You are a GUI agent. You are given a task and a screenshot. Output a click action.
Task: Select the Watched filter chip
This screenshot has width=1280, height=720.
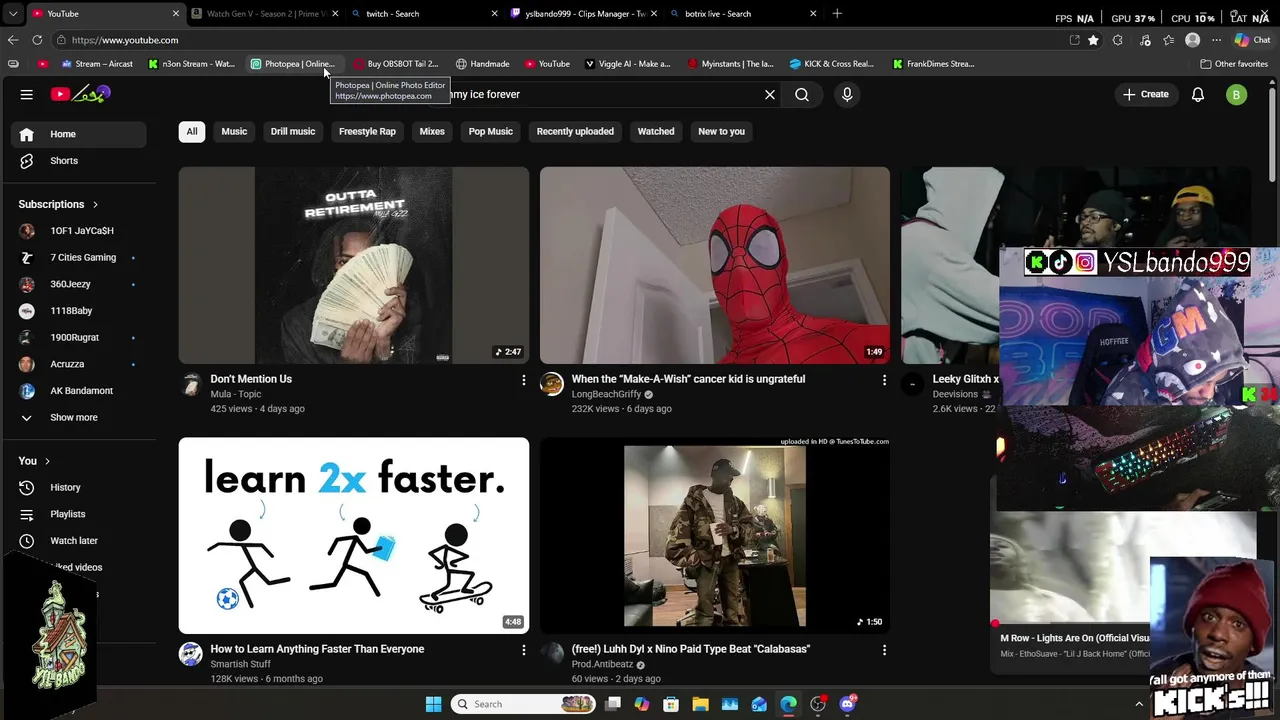pyautogui.click(x=656, y=131)
